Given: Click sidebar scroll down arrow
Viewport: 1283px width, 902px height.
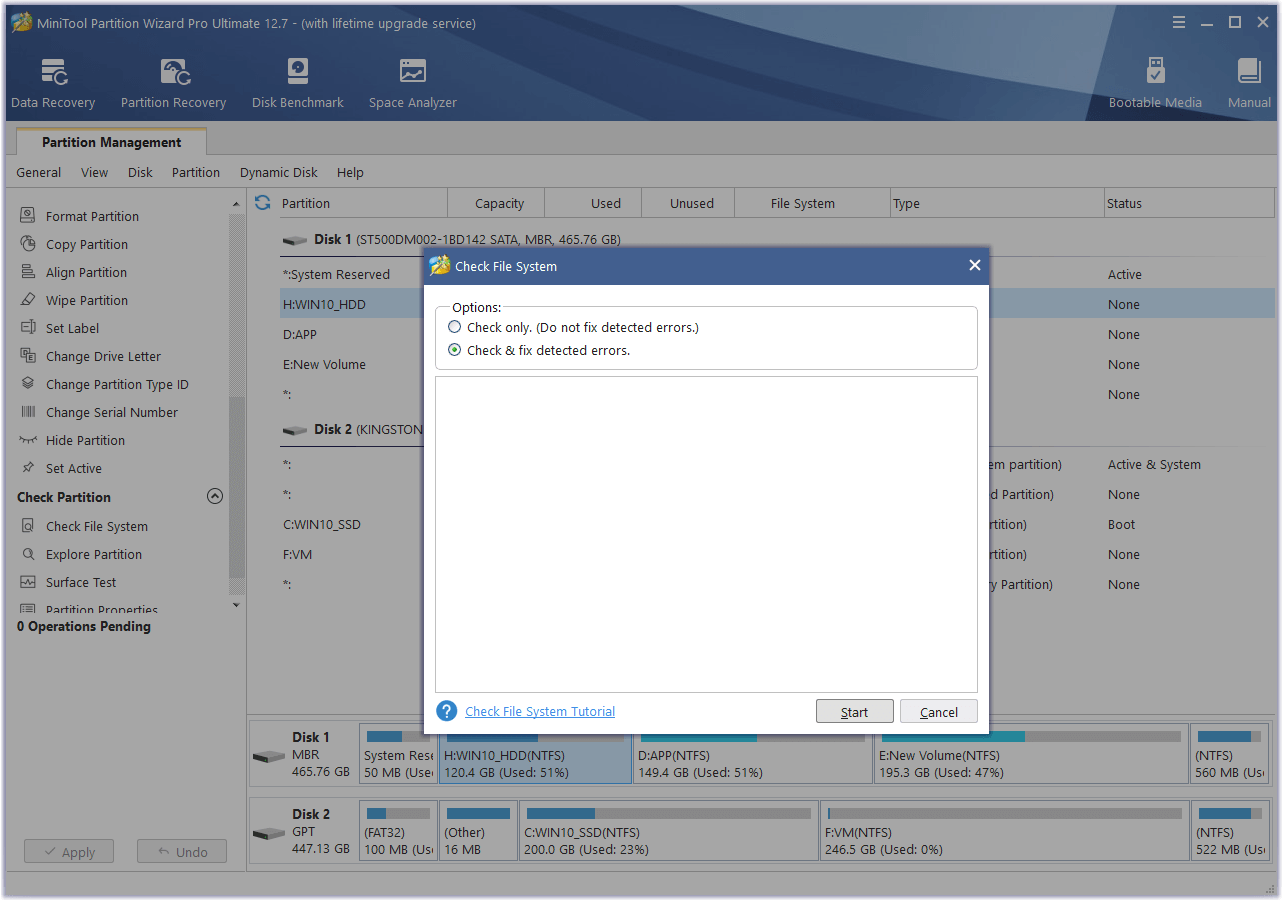Looking at the screenshot, I should [x=237, y=604].
